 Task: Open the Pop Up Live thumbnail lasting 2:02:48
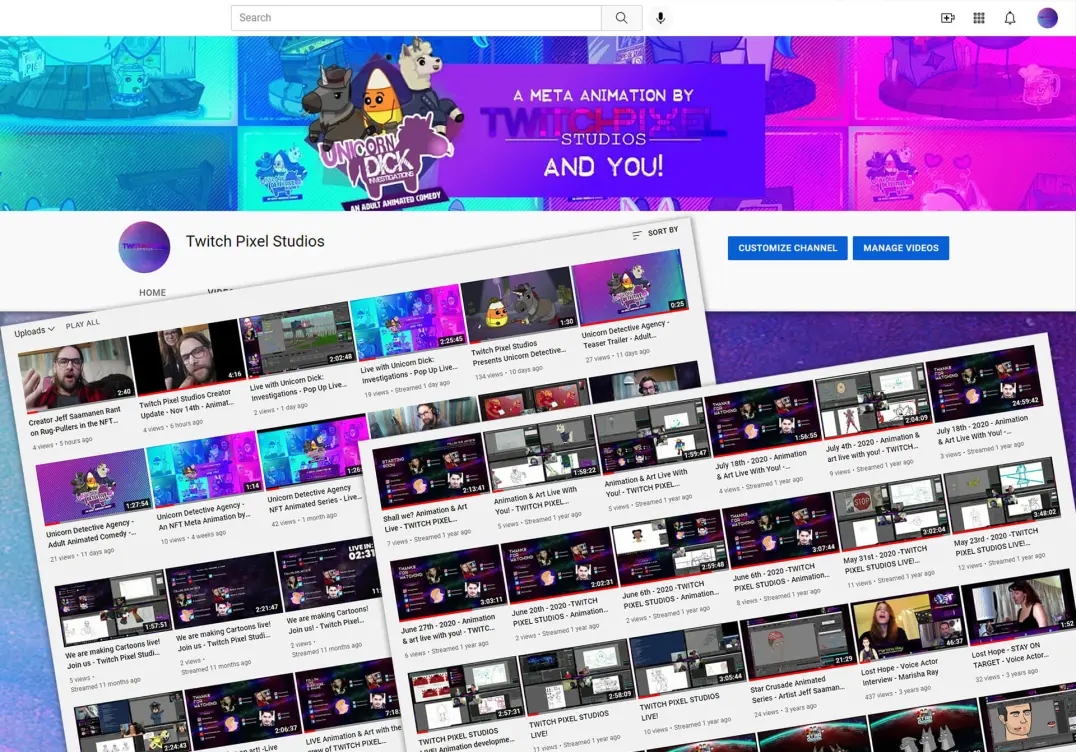tap(298, 339)
